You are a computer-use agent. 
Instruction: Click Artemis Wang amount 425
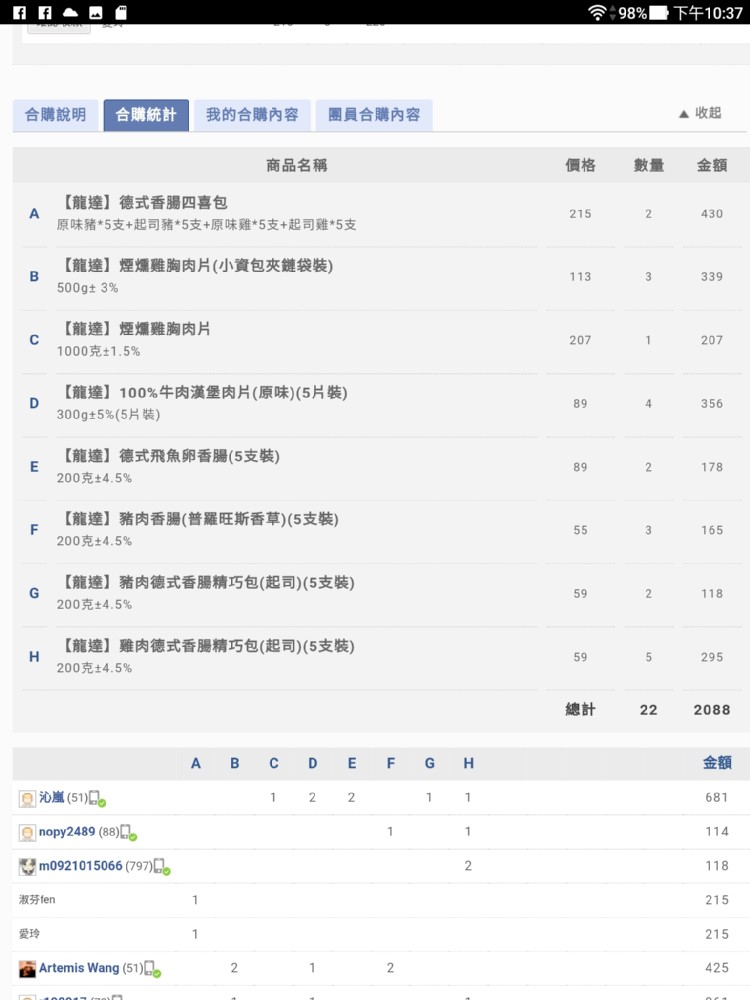(x=717, y=968)
